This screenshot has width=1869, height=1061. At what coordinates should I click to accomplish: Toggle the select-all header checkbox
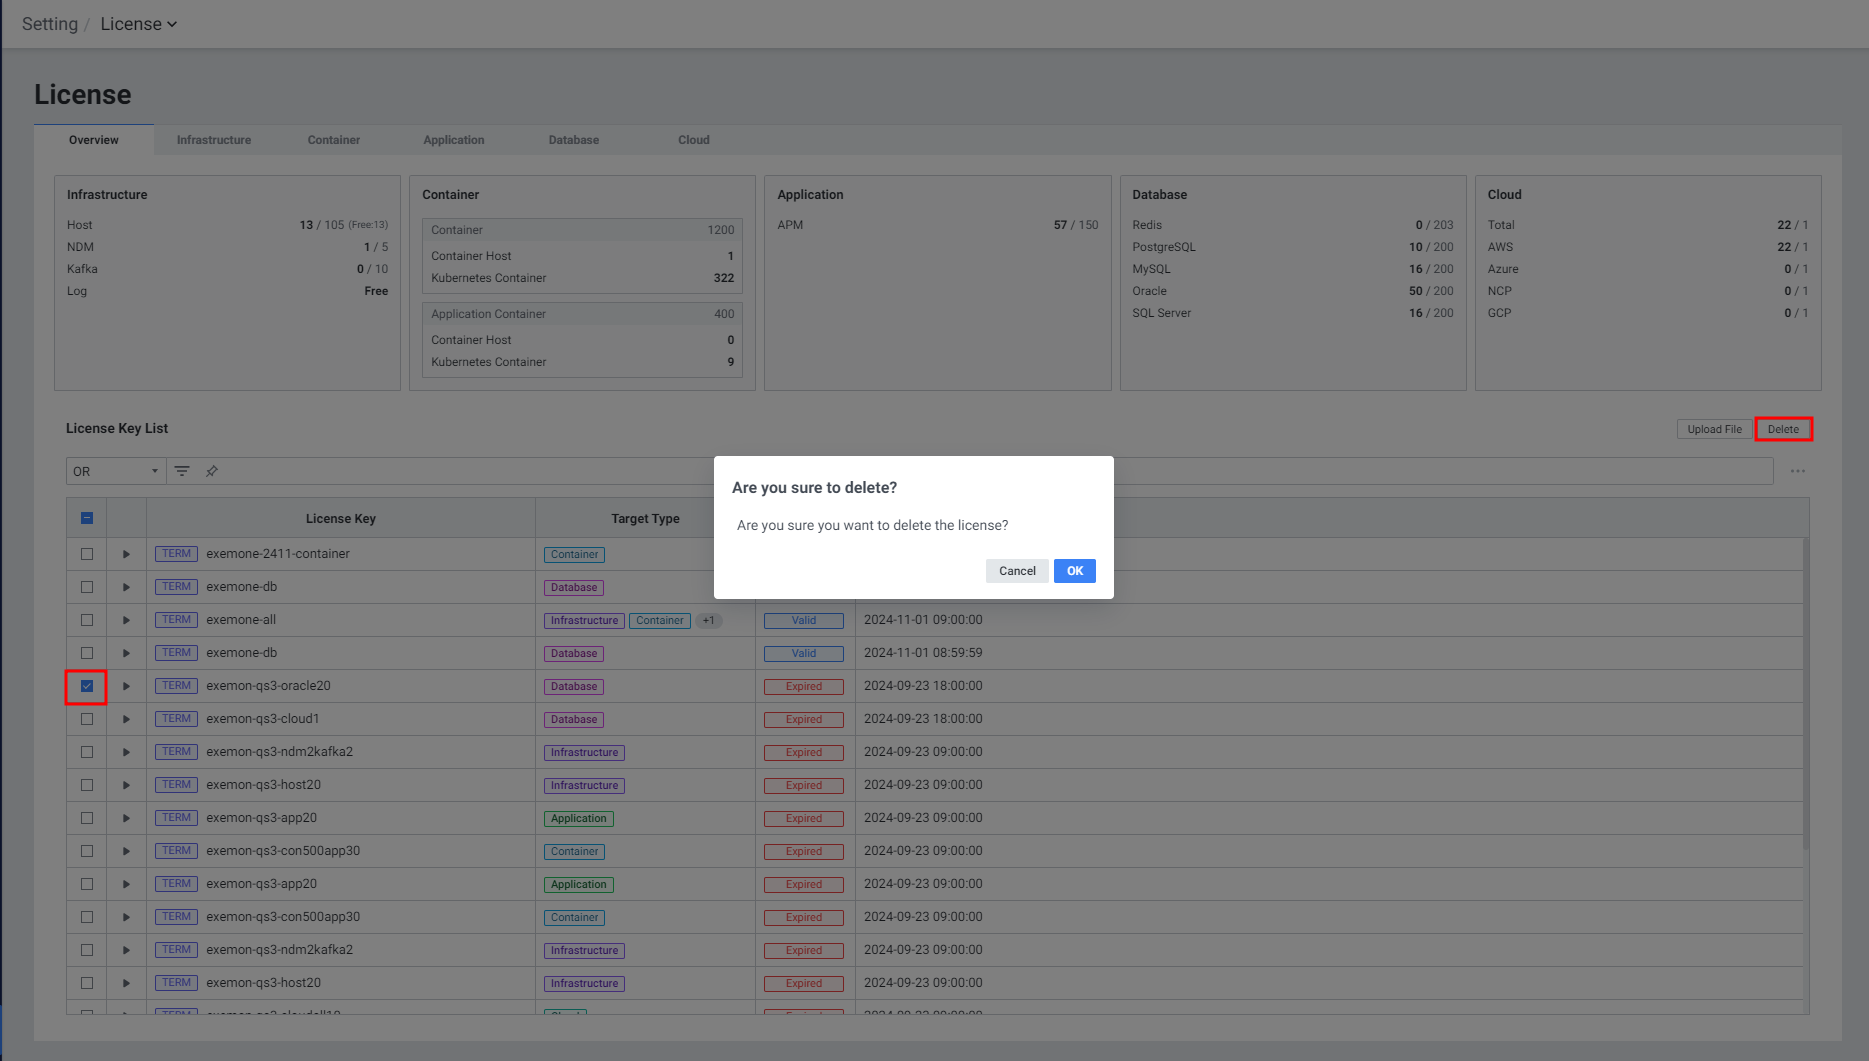[x=87, y=518]
